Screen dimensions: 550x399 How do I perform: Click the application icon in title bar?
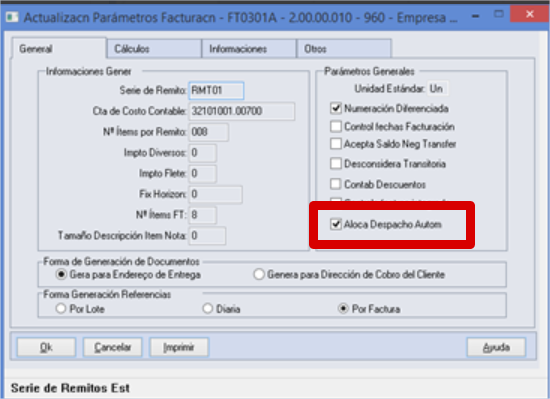pos(12,17)
